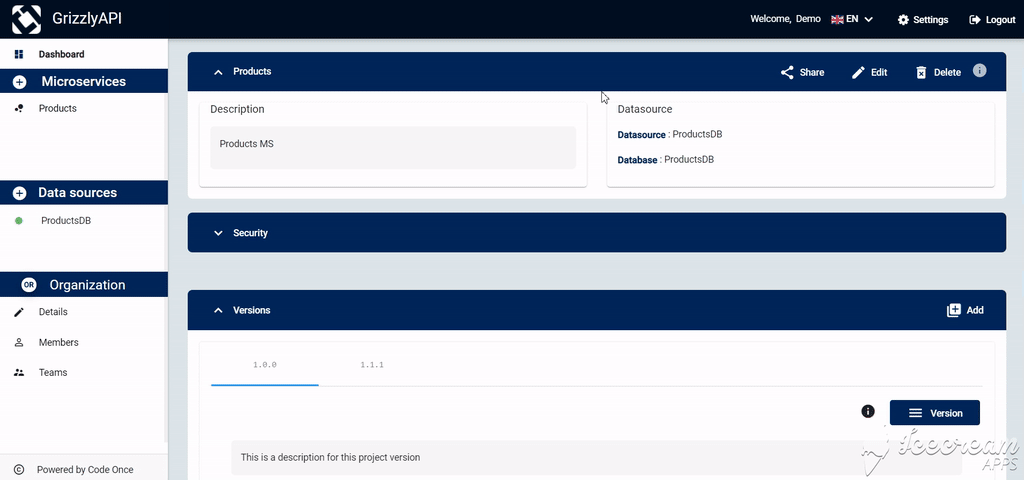This screenshot has width=1024, height=480.
Task: Delete the Products microservice
Action: click(x=938, y=72)
